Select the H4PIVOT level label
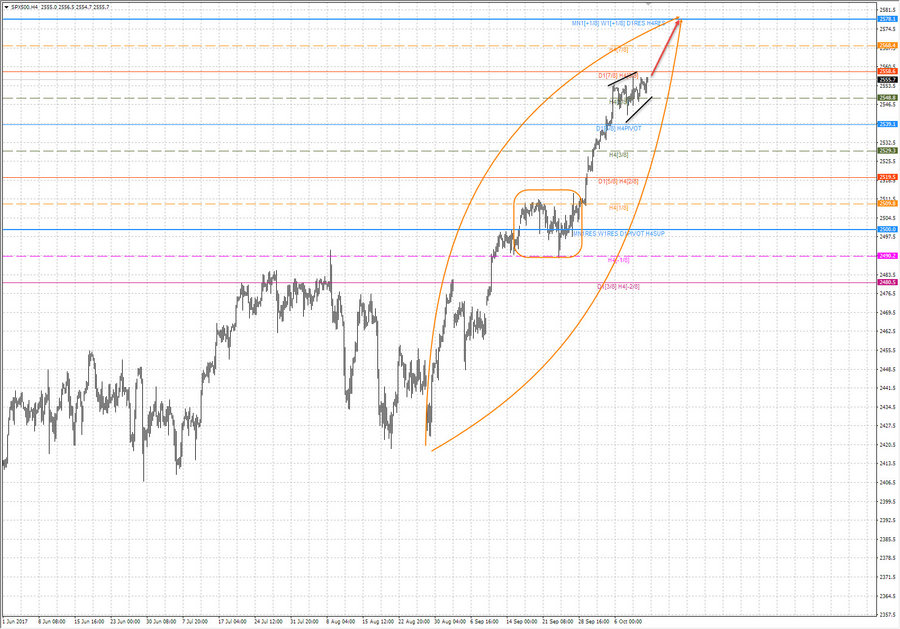 [628, 128]
